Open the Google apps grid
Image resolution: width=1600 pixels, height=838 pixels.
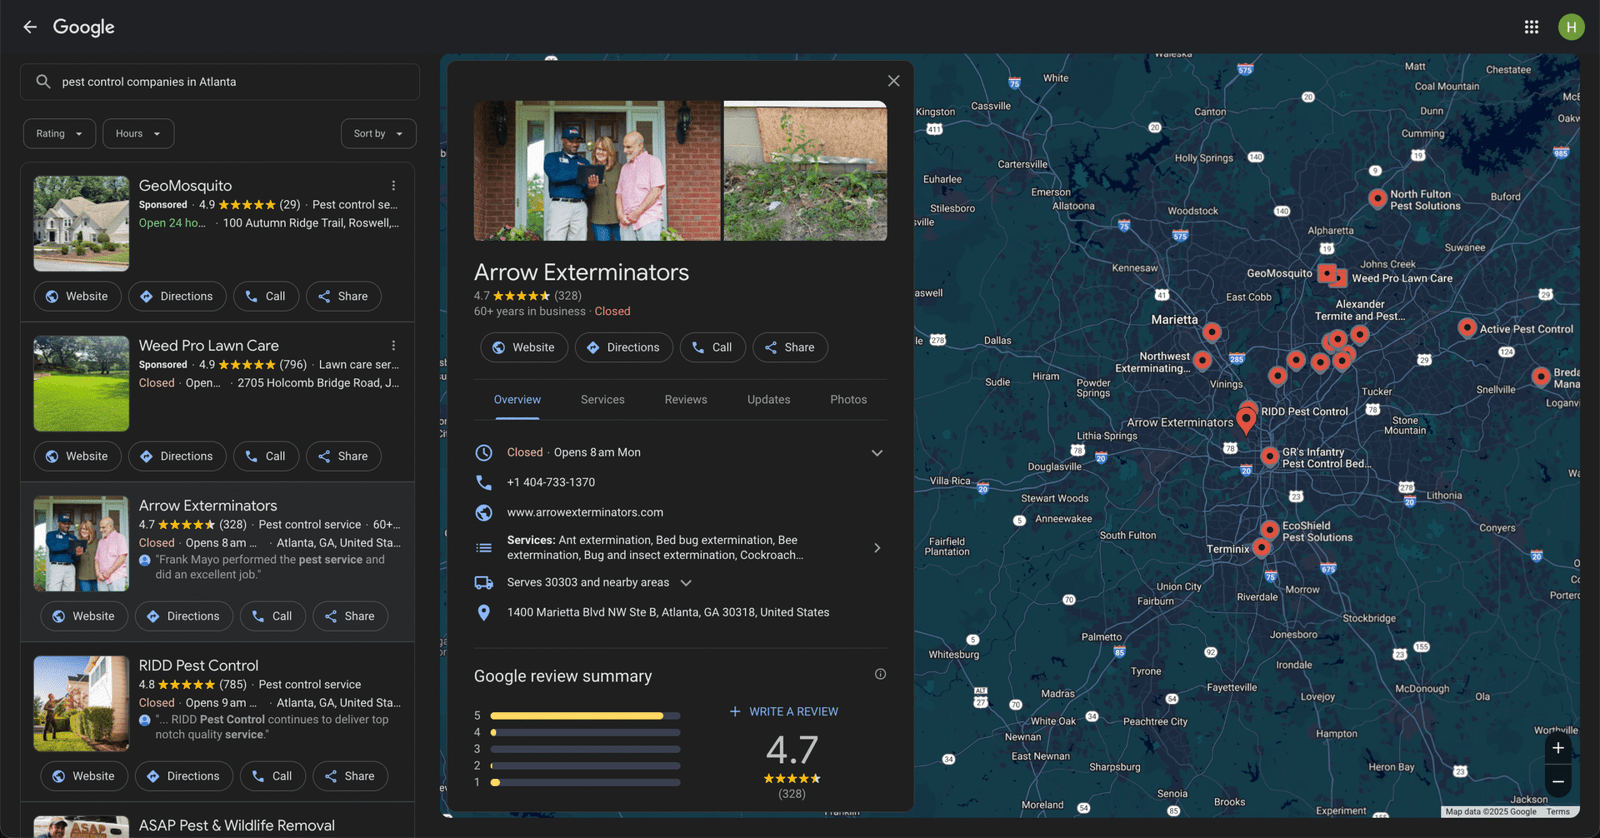[x=1531, y=27]
